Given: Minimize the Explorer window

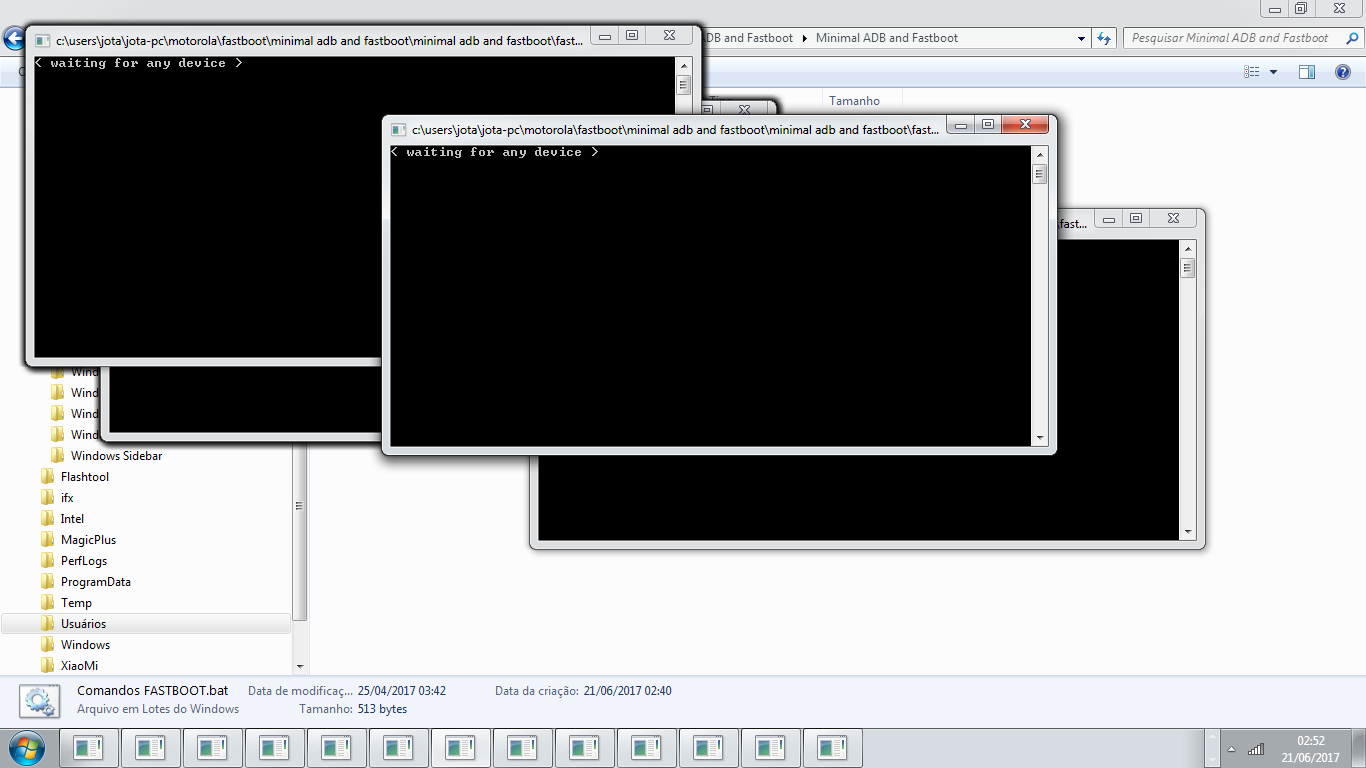Looking at the screenshot, I should 1273,8.
